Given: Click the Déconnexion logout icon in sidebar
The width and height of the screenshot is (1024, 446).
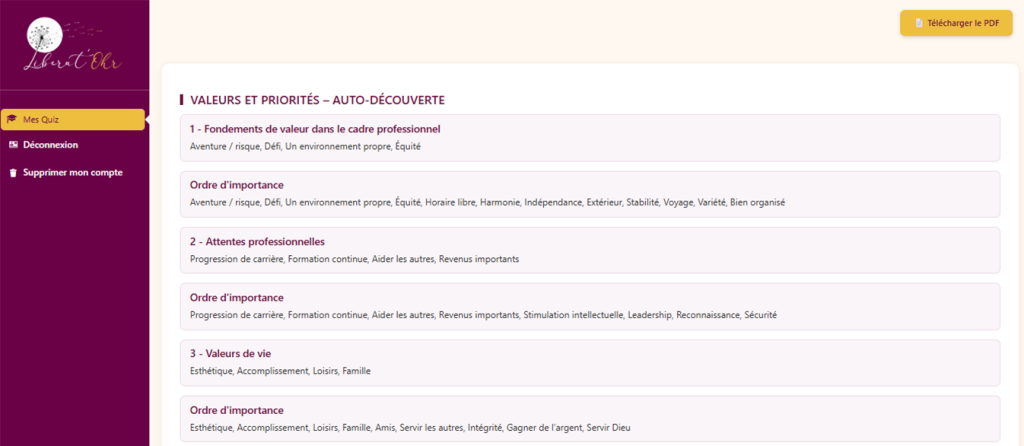Looking at the screenshot, I should [12, 145].
